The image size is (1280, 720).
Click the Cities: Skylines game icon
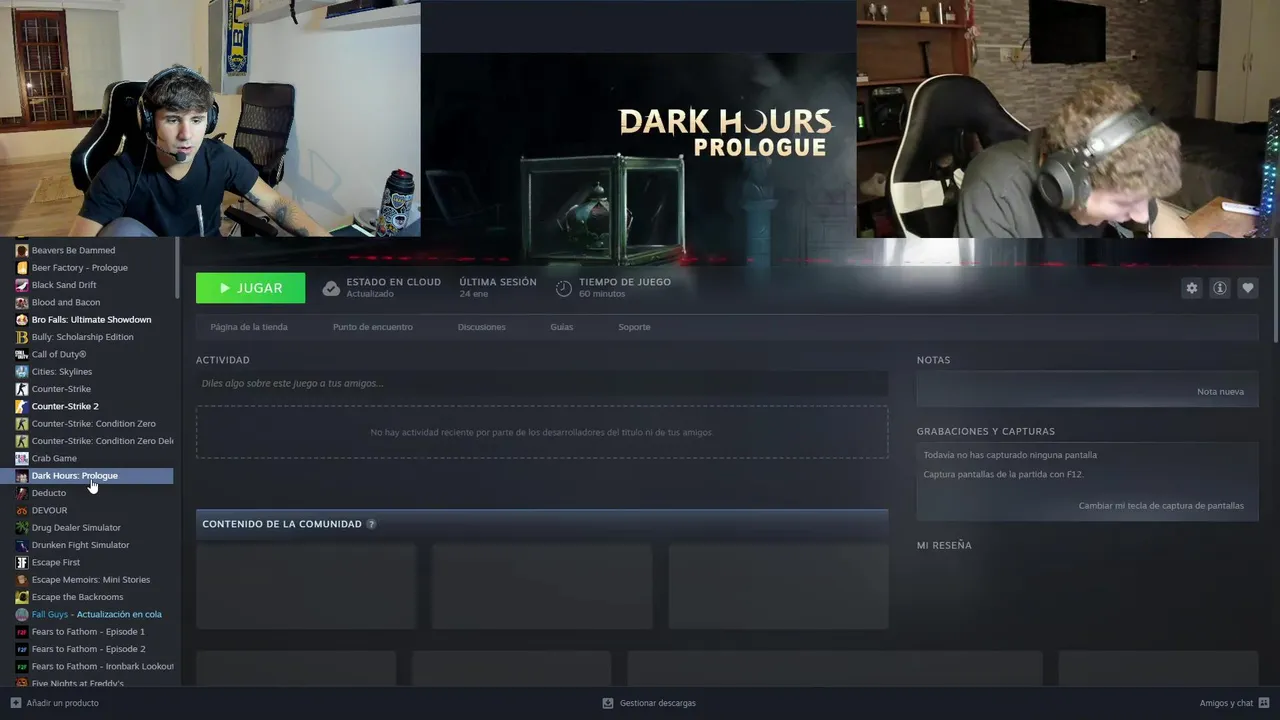(22, 372)
